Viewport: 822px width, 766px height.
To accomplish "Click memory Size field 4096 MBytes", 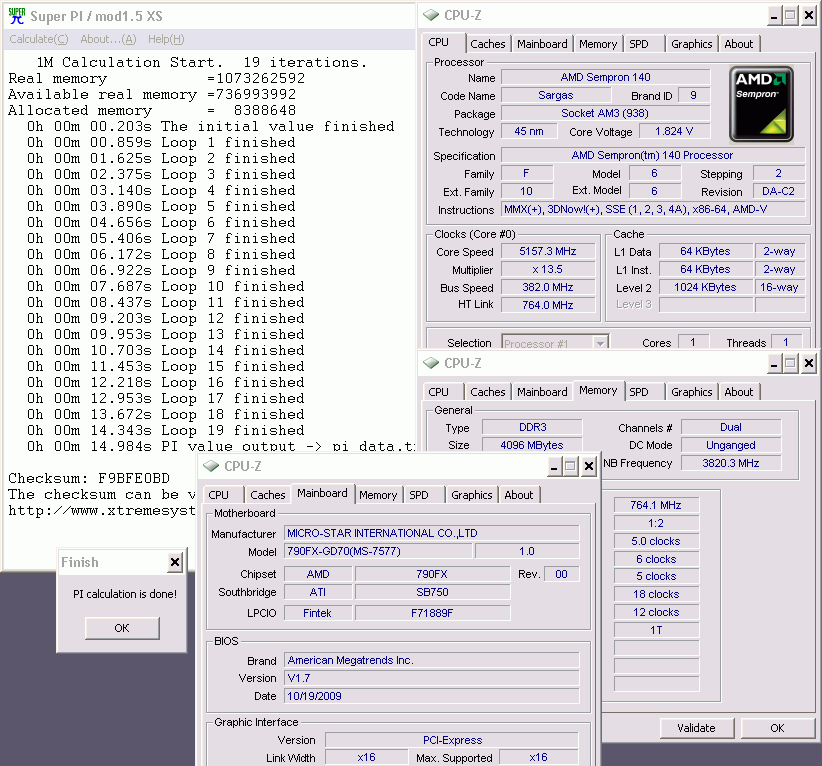I will coord(532,445).
